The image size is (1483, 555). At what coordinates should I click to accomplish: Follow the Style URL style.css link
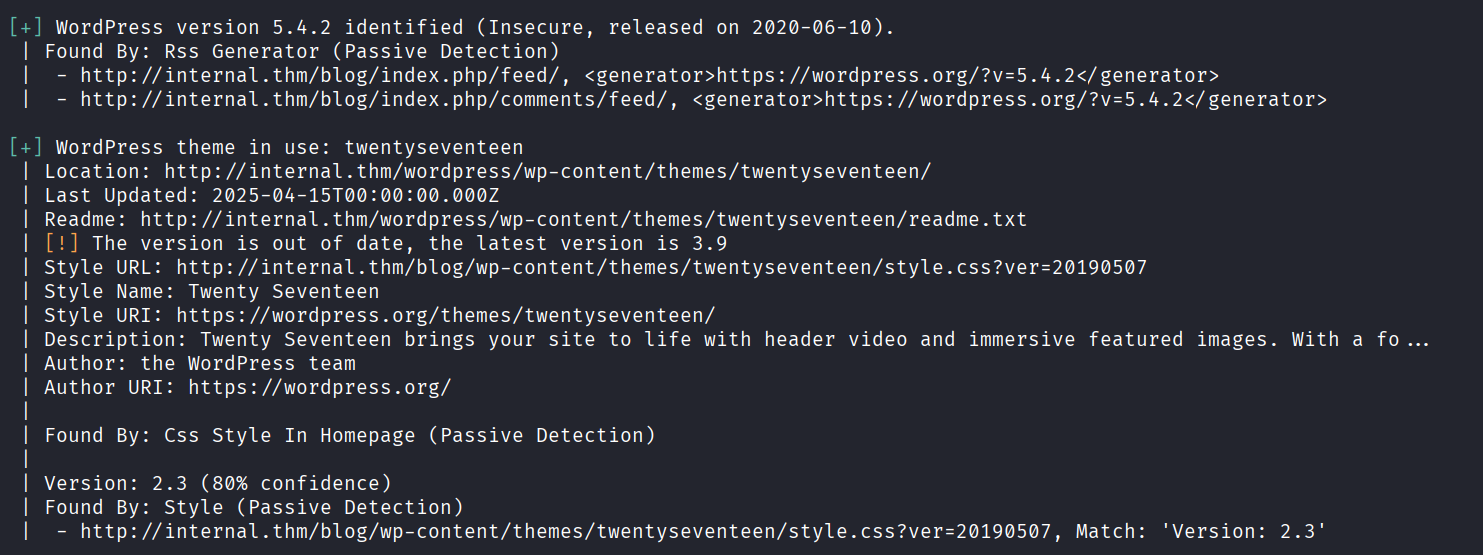pos(661,267)
